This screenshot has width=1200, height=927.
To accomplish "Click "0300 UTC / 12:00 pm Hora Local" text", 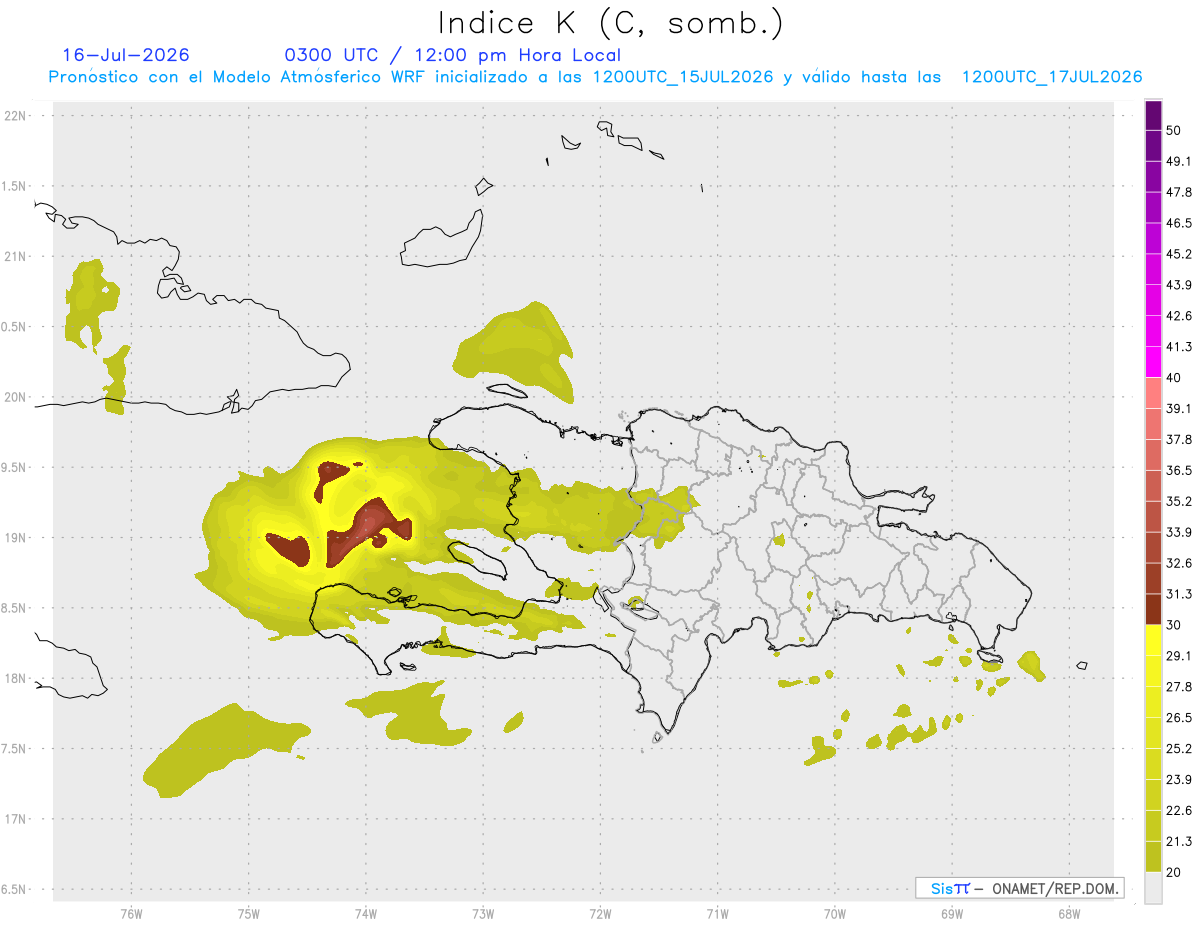I will (453, 55).
